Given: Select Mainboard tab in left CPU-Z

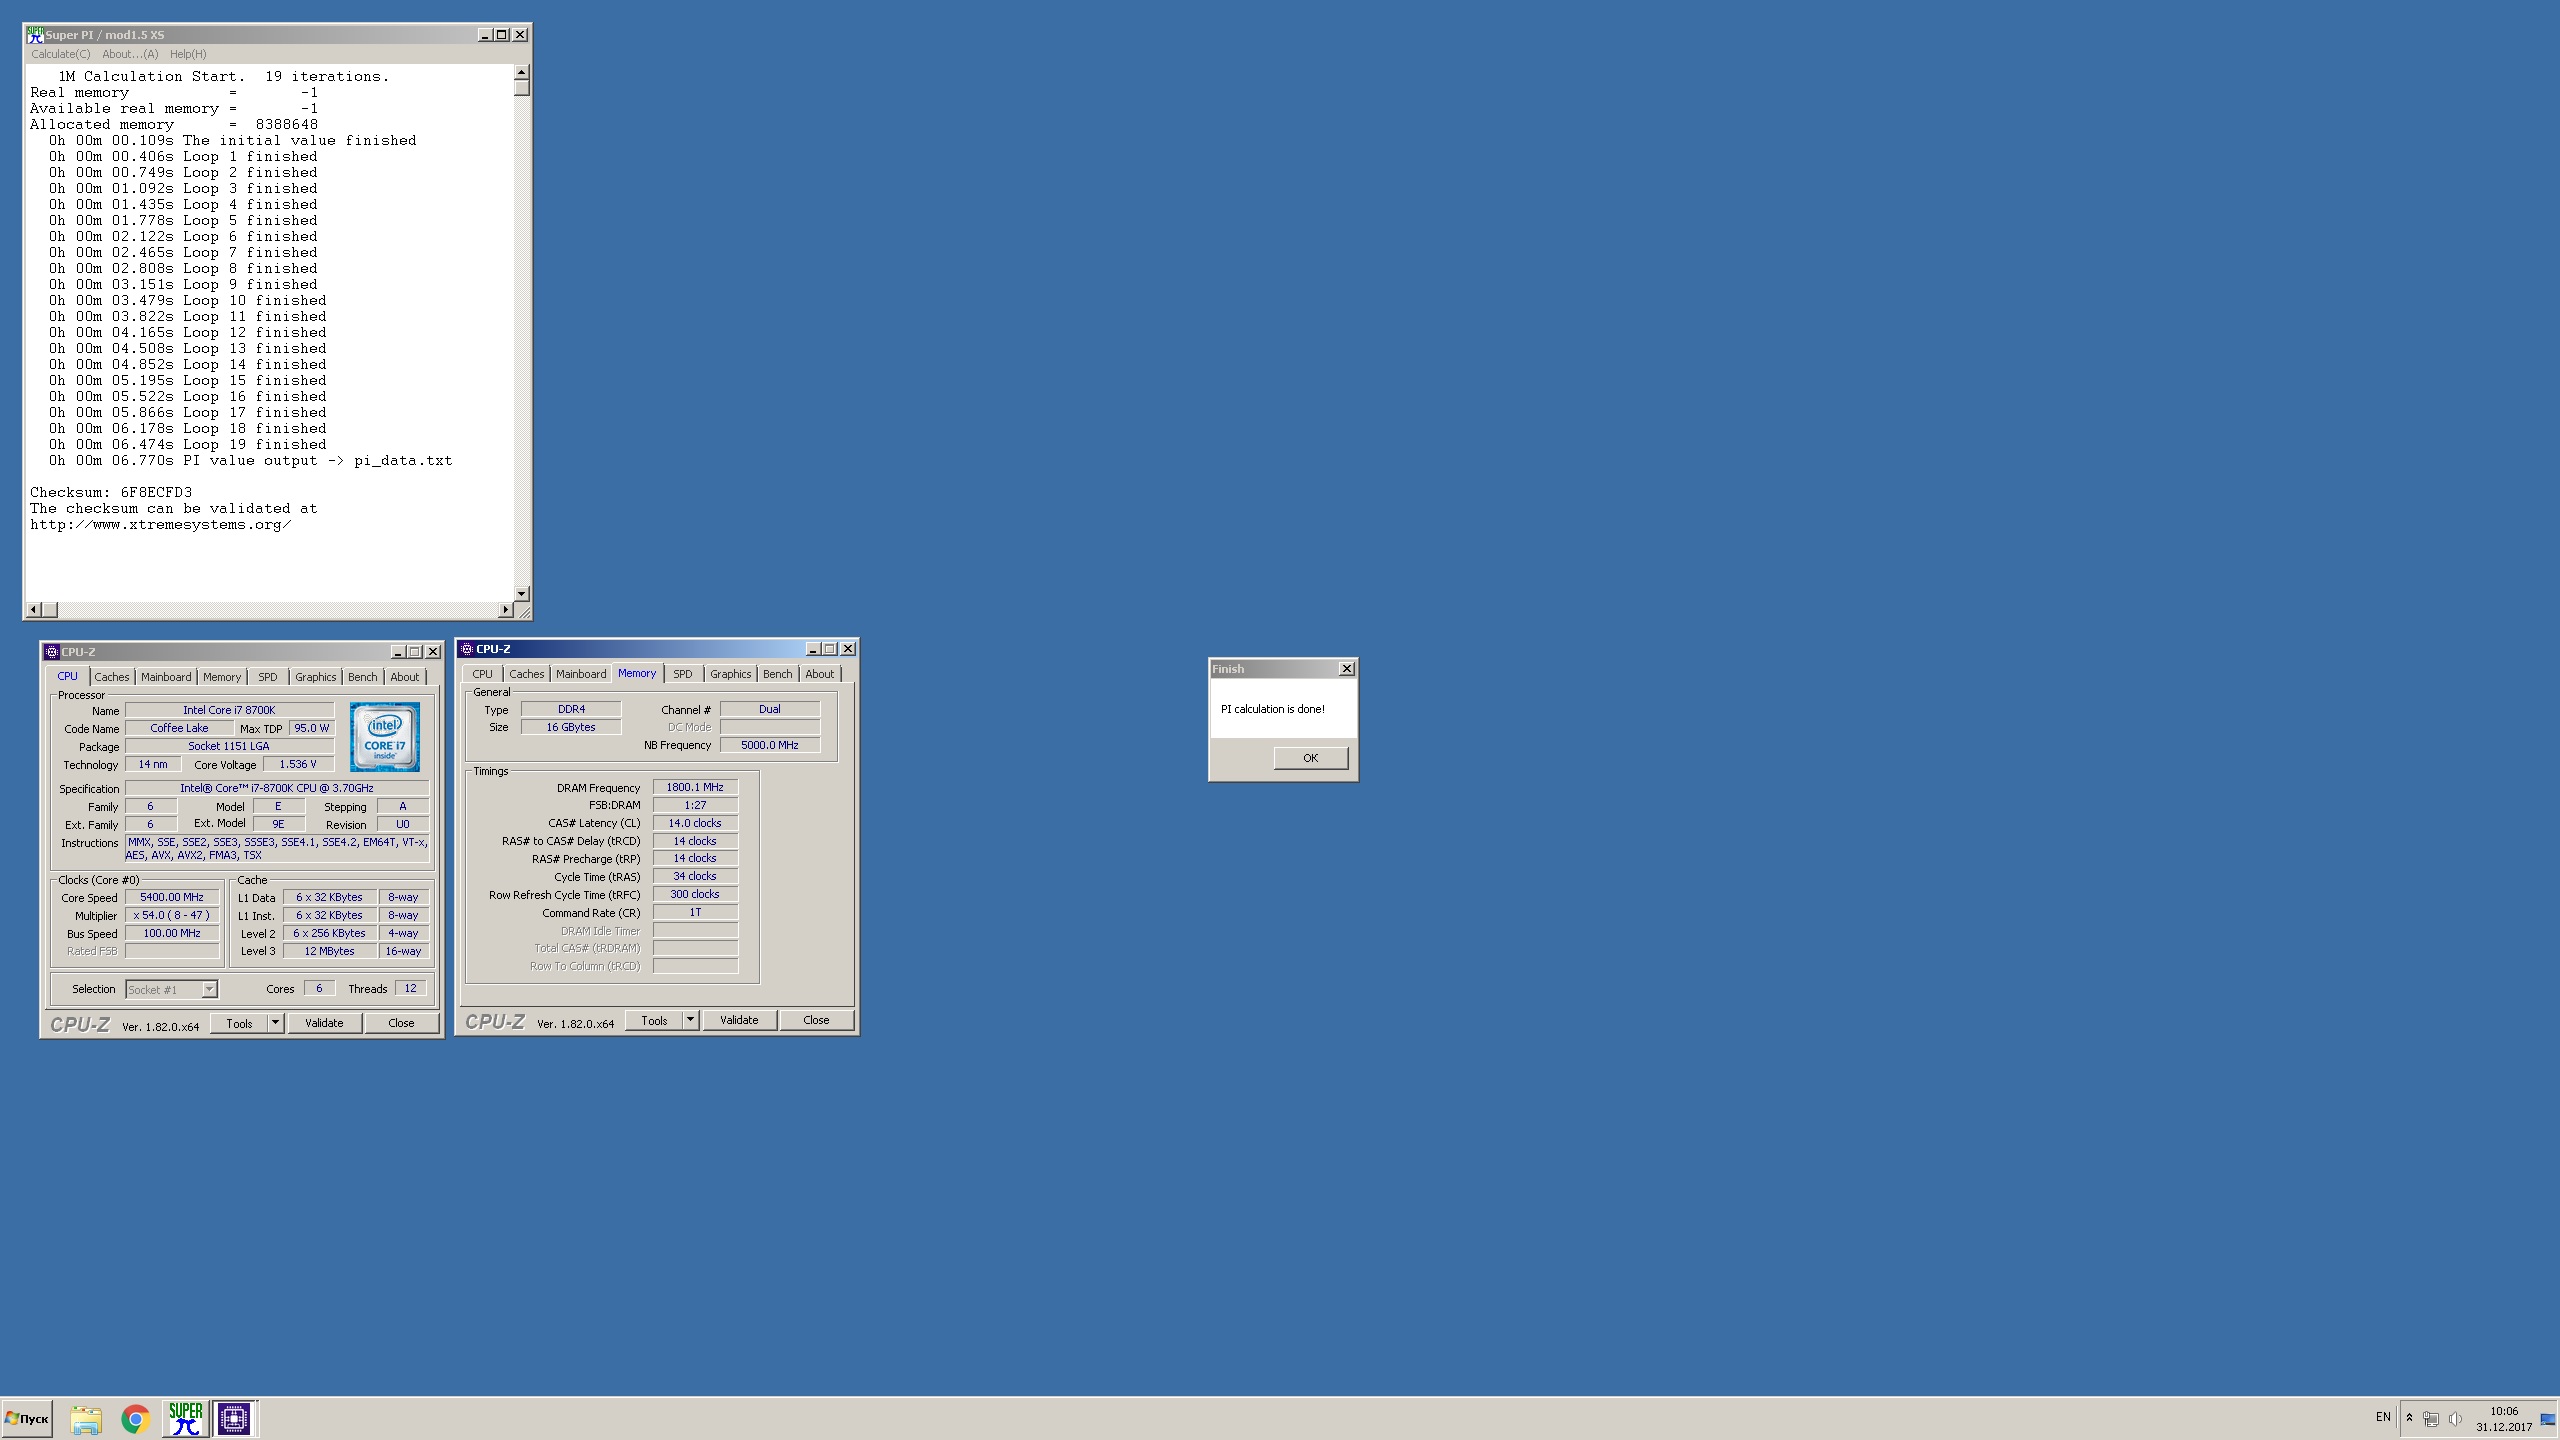Looking at the screenshot, I should click(166, 677).
